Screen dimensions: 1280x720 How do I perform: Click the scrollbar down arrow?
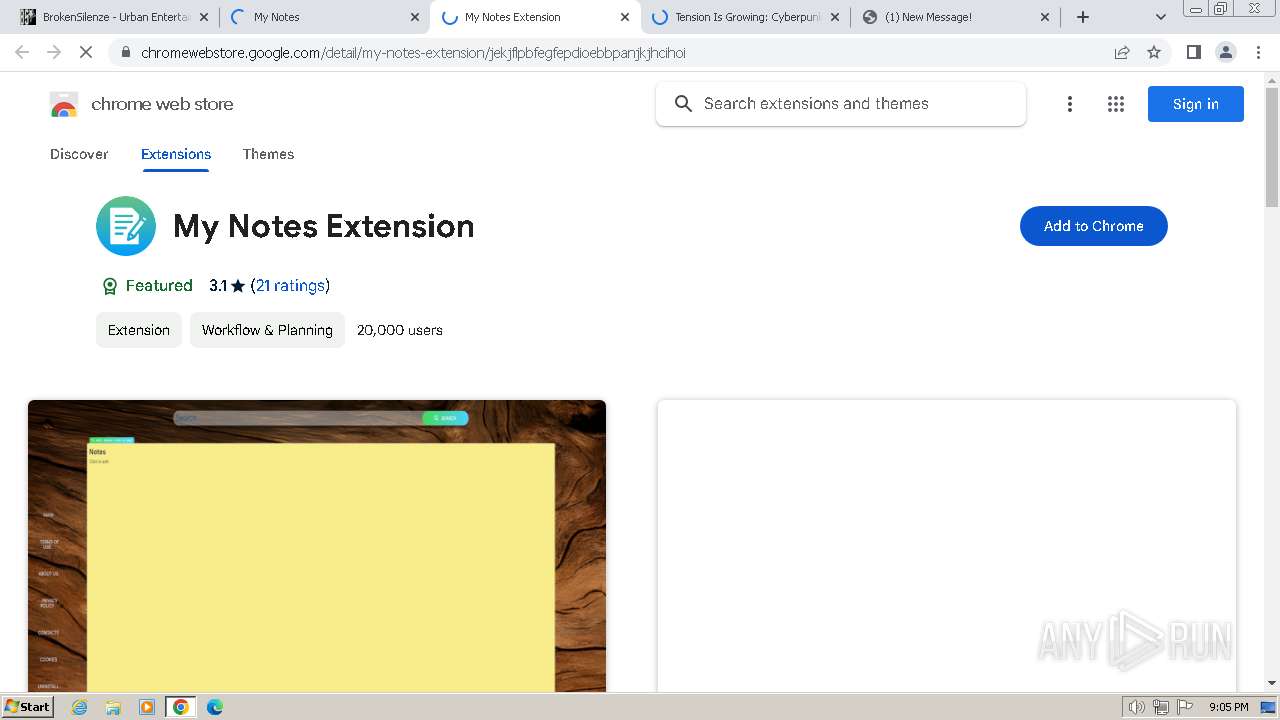click(1272, 684)
